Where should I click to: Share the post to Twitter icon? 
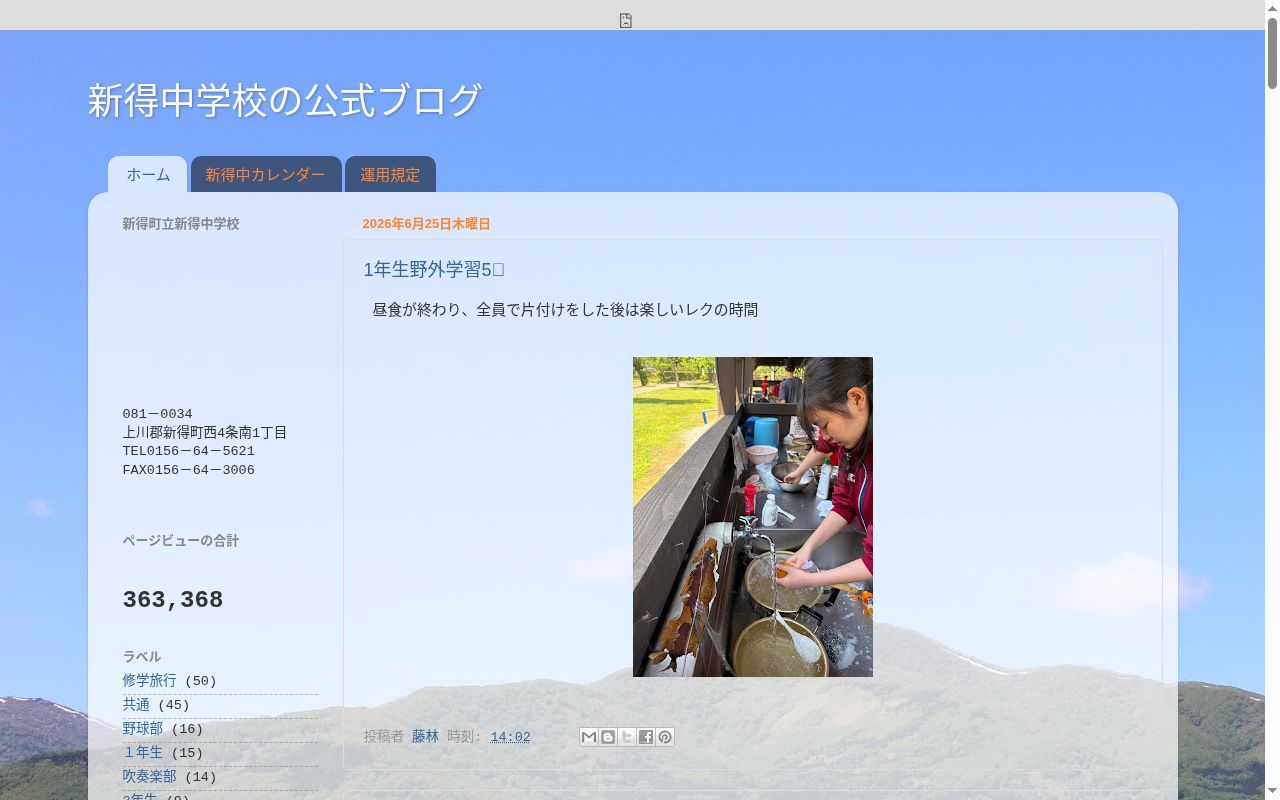[627, 737]
